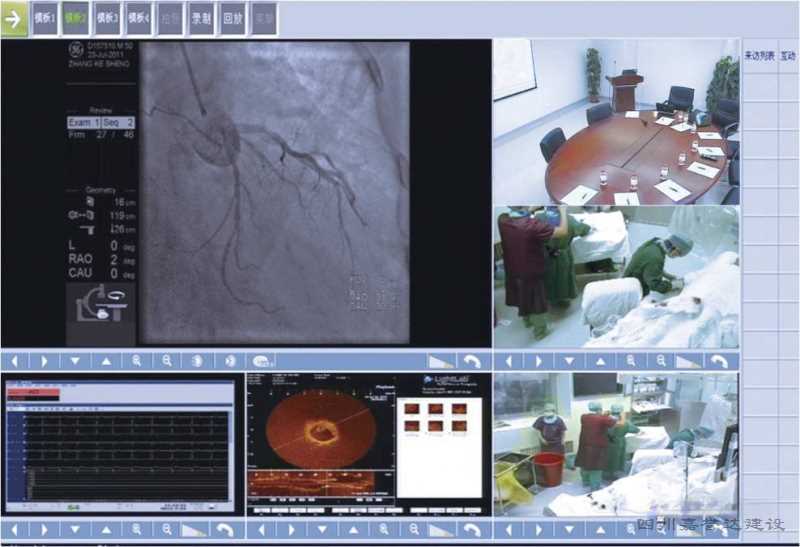Click the wedge slider under the angiography panel
This screenshot has width=800, height=547.
pyautogui.click(x=440, y=361)
